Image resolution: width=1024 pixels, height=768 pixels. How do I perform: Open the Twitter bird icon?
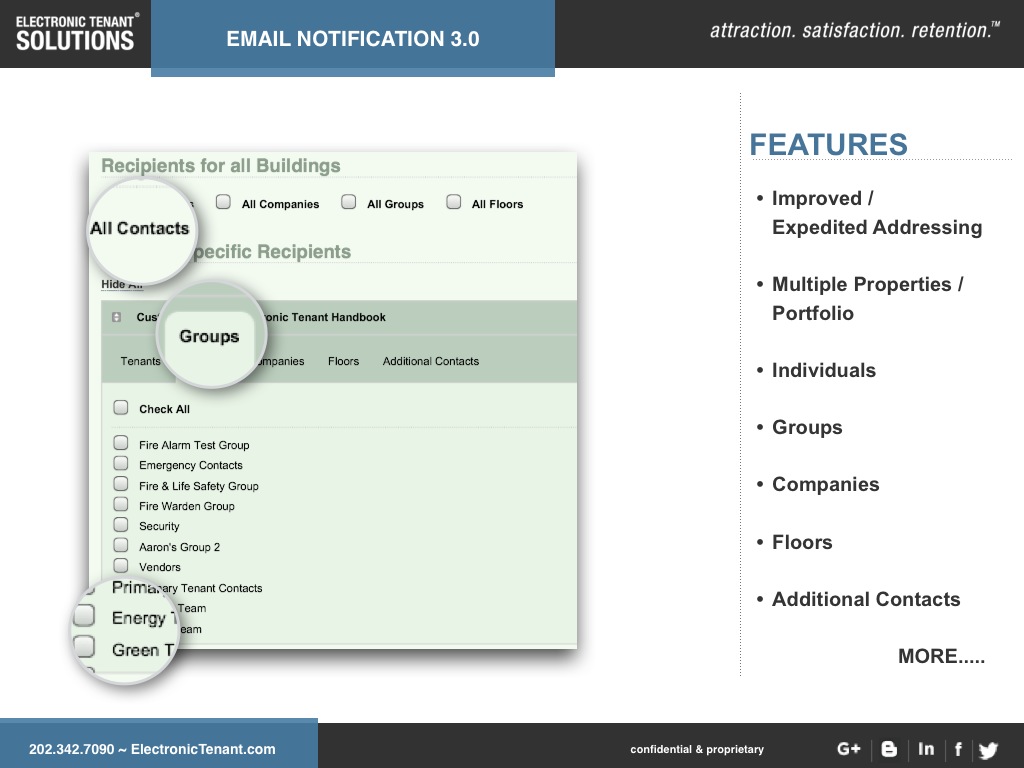[x=988, y=750]
